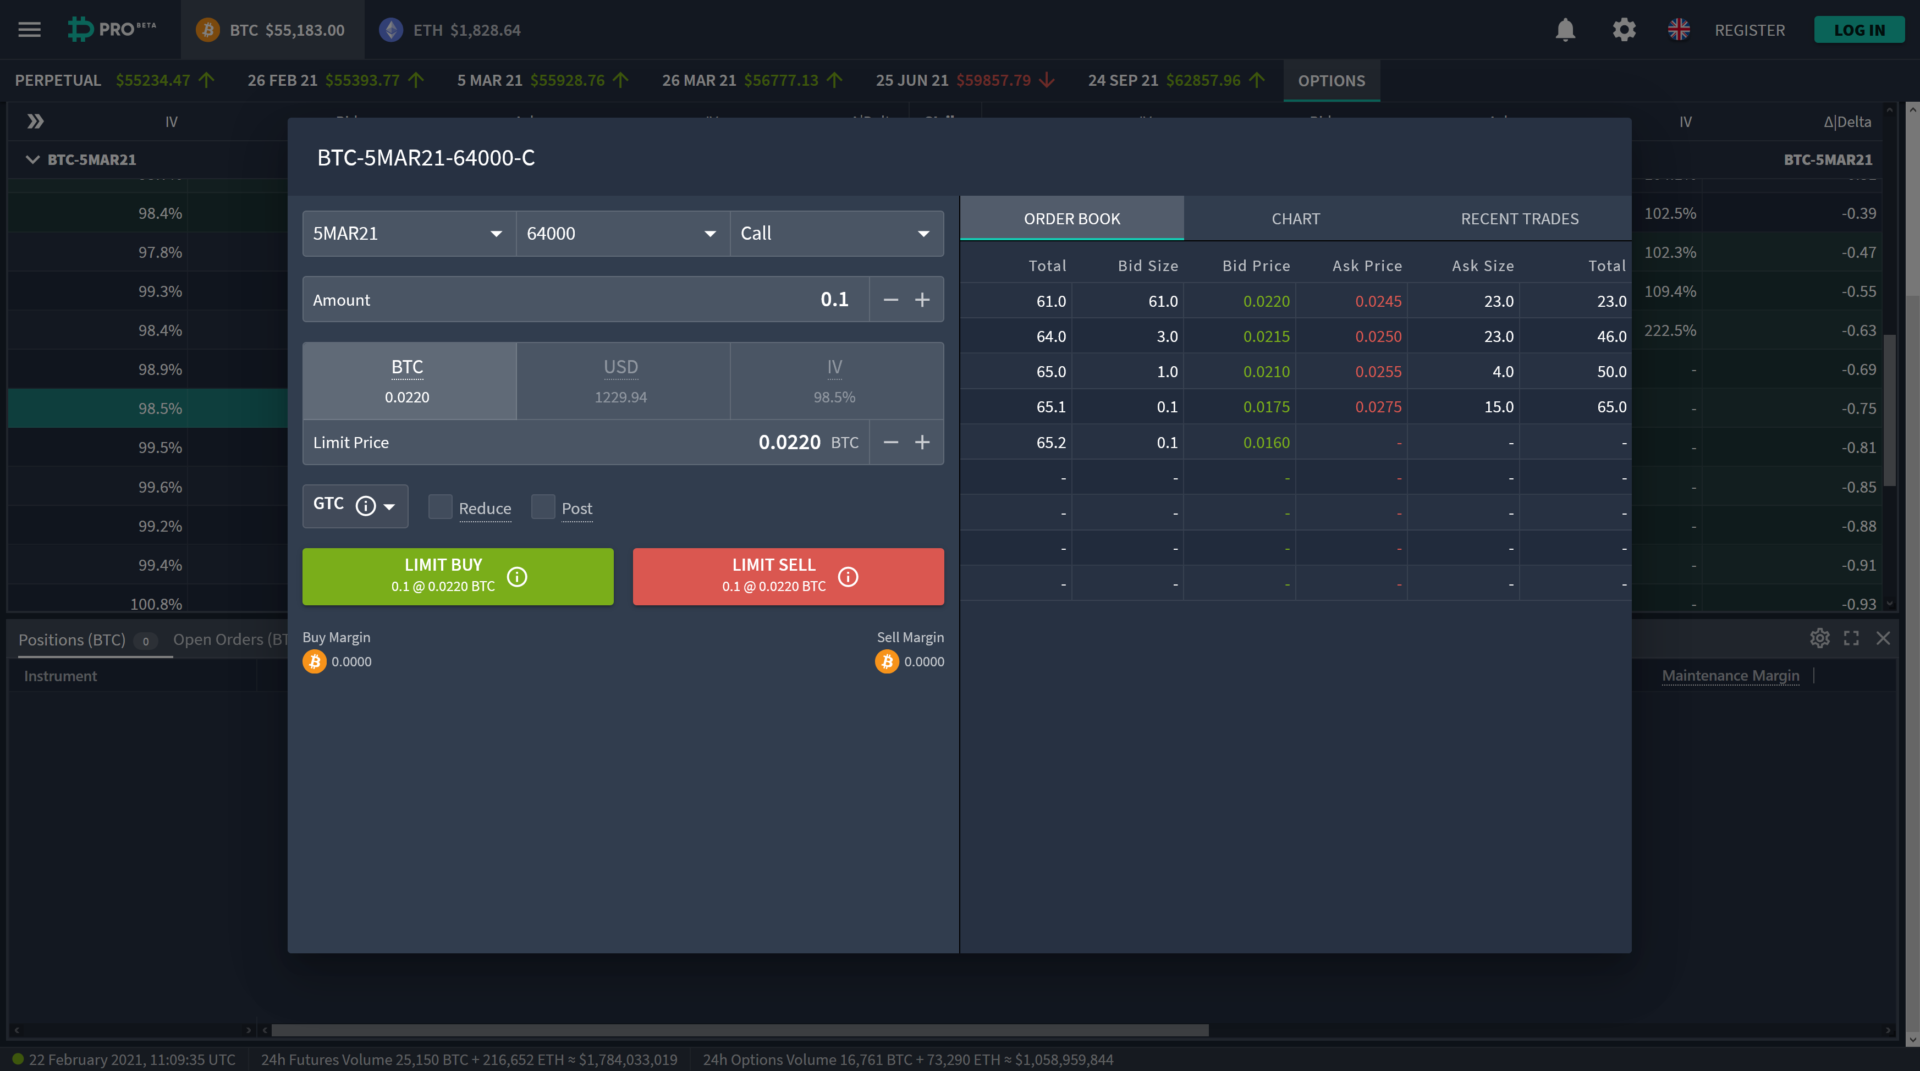This screenshot has height=1071, width=1920.
Task: Click the info icon inside LIMIT BUY
Action: tap(517, 577)
